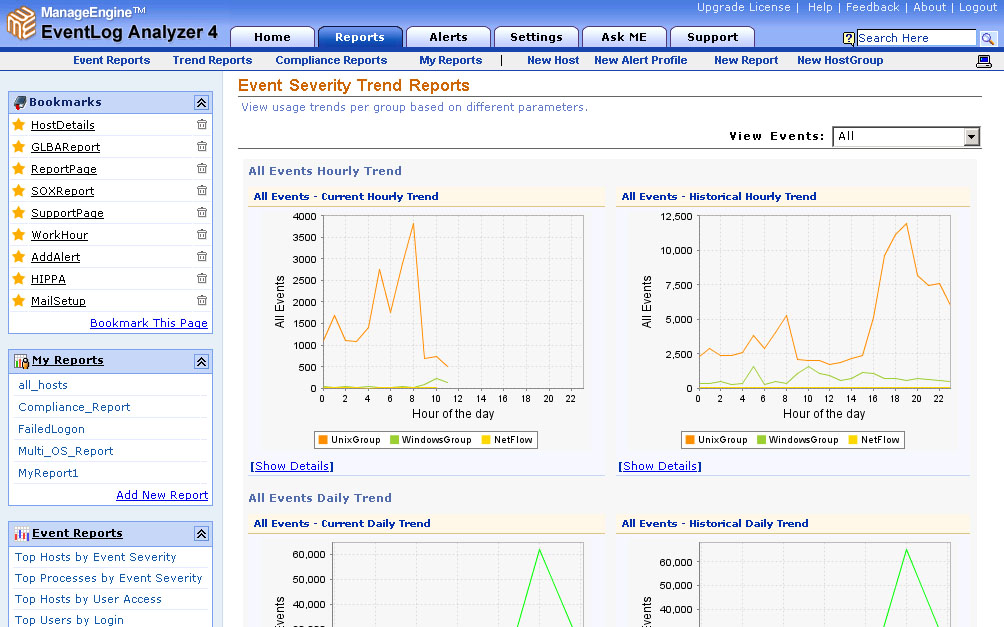Open the all_hosts report
Image resolution: width=1004 pixels, height=627 pixels.
pos(43,385)
